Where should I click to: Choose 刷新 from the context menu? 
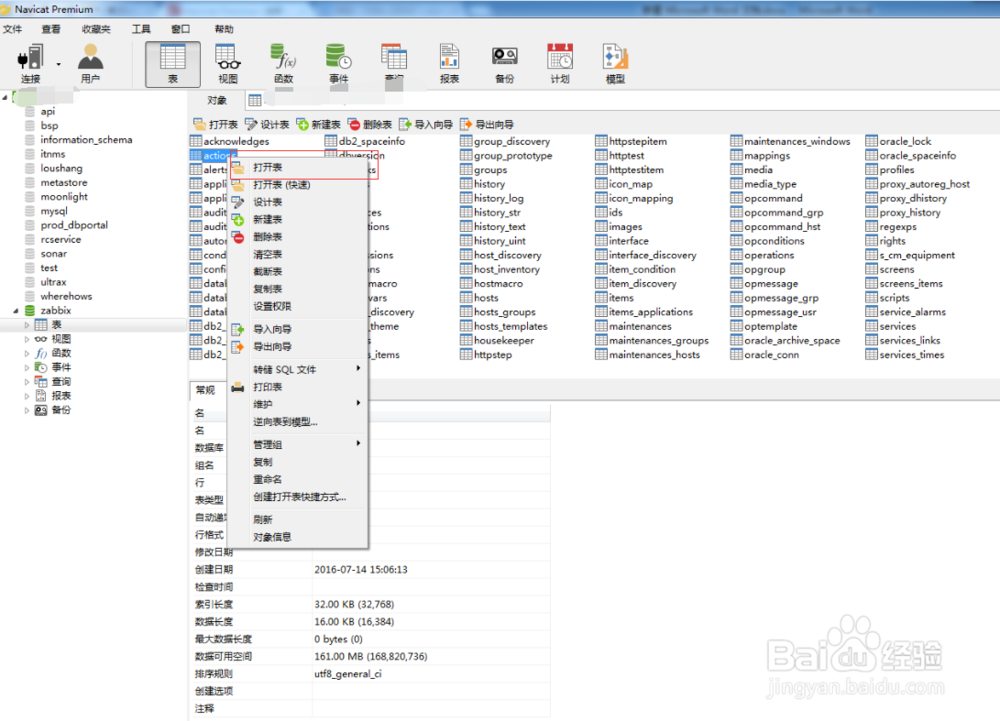pos(298,520)
